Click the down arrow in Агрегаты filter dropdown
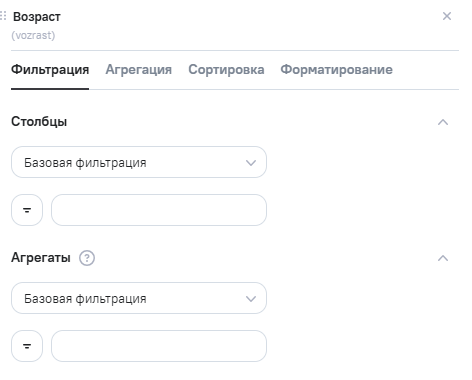472x380 pixels. [x=251, y=299]
